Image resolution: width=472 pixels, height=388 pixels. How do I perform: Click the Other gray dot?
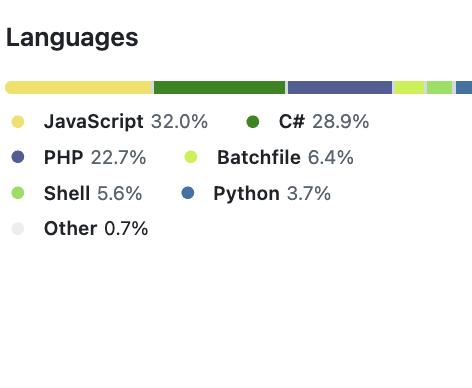tap(18, 229)
